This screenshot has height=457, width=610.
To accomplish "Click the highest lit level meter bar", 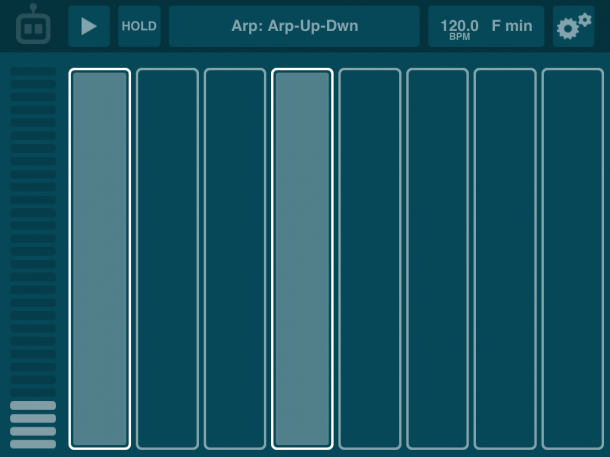I will (x=33, y=406).
